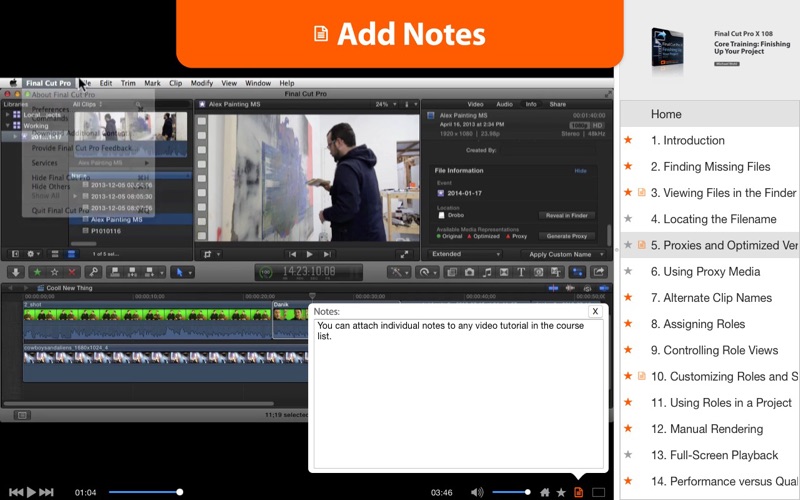
Task: Toggle favorite star for 1. Introduction
Action: coord(628,140)
